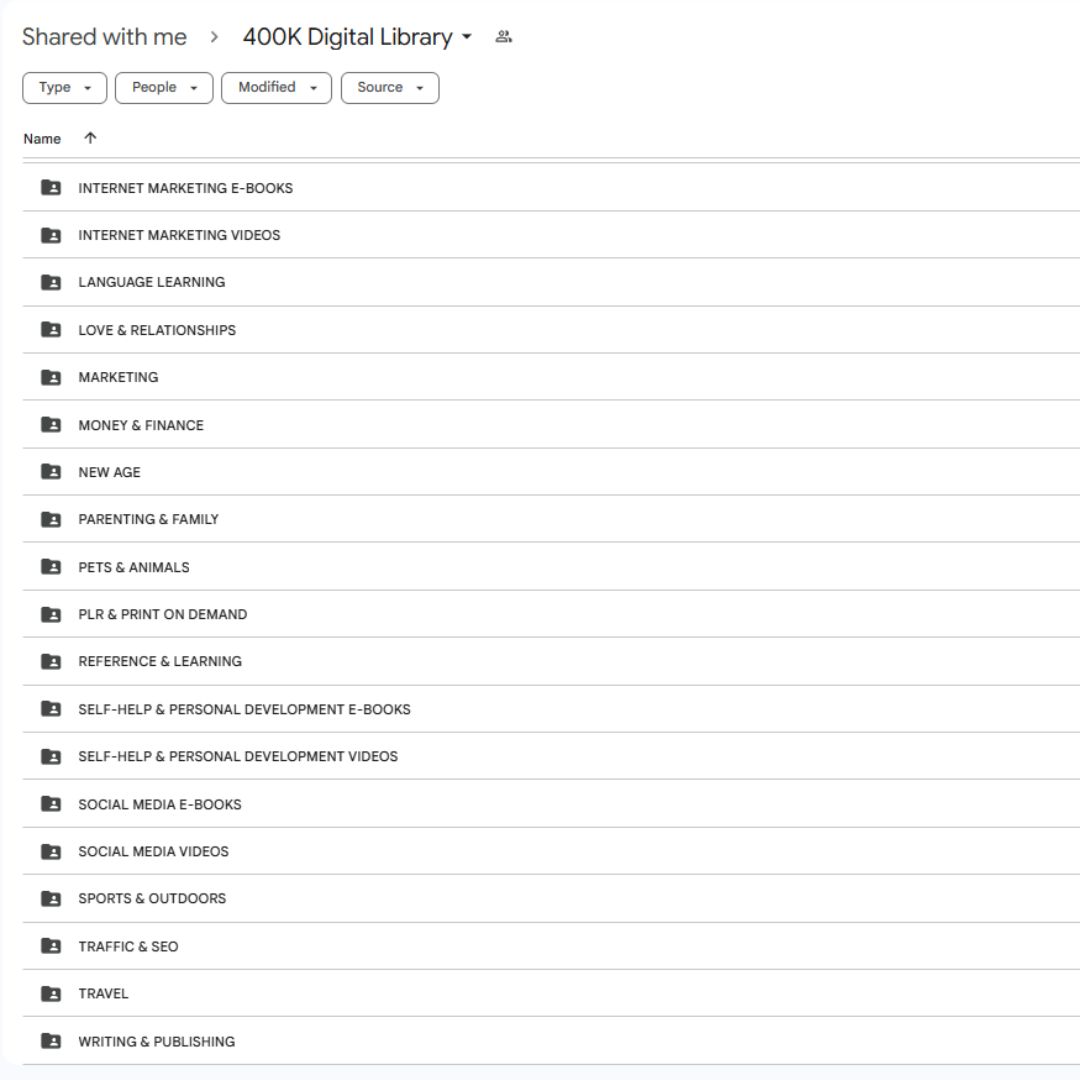Expand the Modified filter dropdown

pos(276,87)
